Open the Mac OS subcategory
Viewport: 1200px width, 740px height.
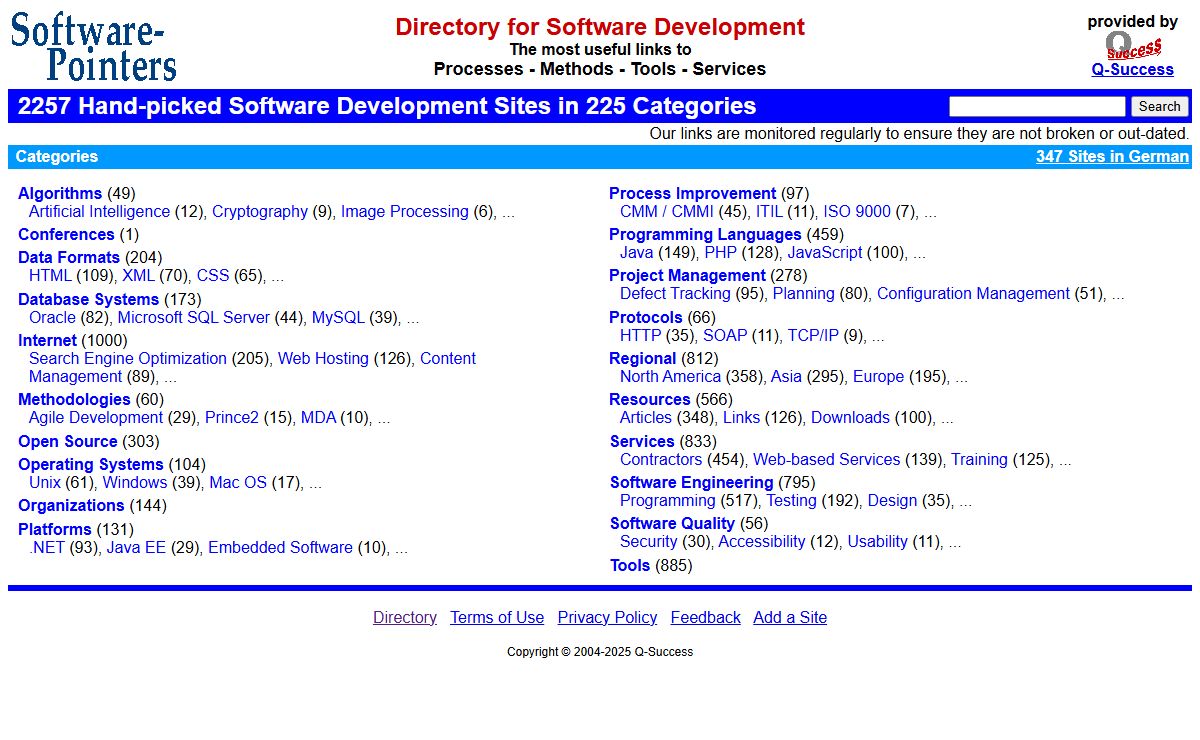(x=238, y=483)
